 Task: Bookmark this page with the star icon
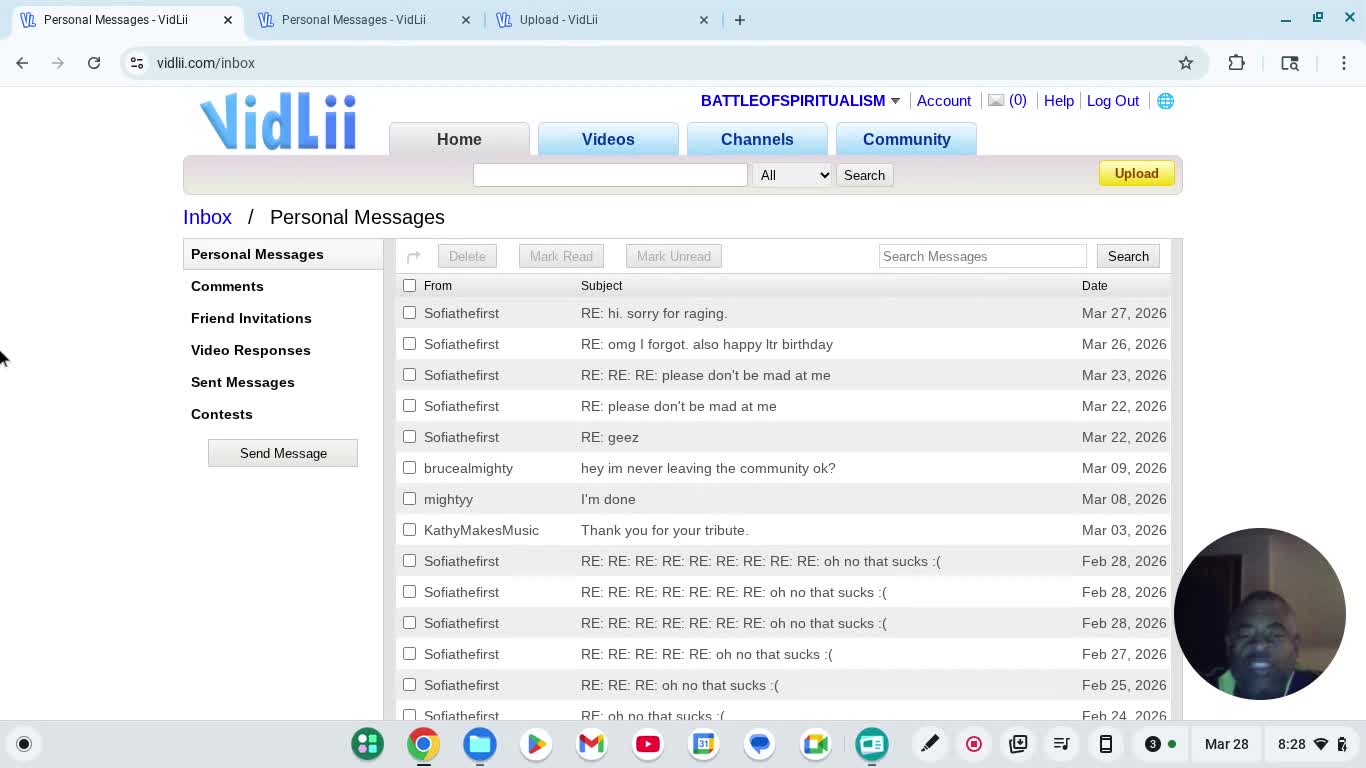[1186, 63]
